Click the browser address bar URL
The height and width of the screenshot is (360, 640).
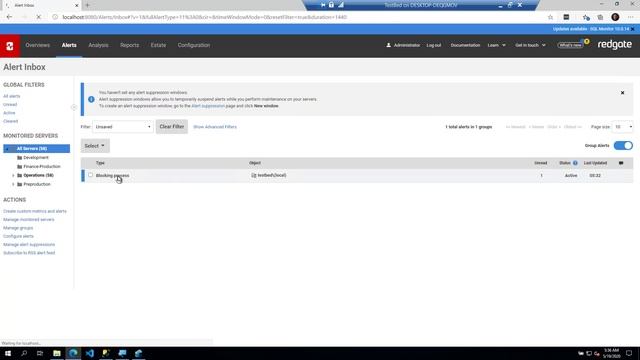[x=204, y=17]
